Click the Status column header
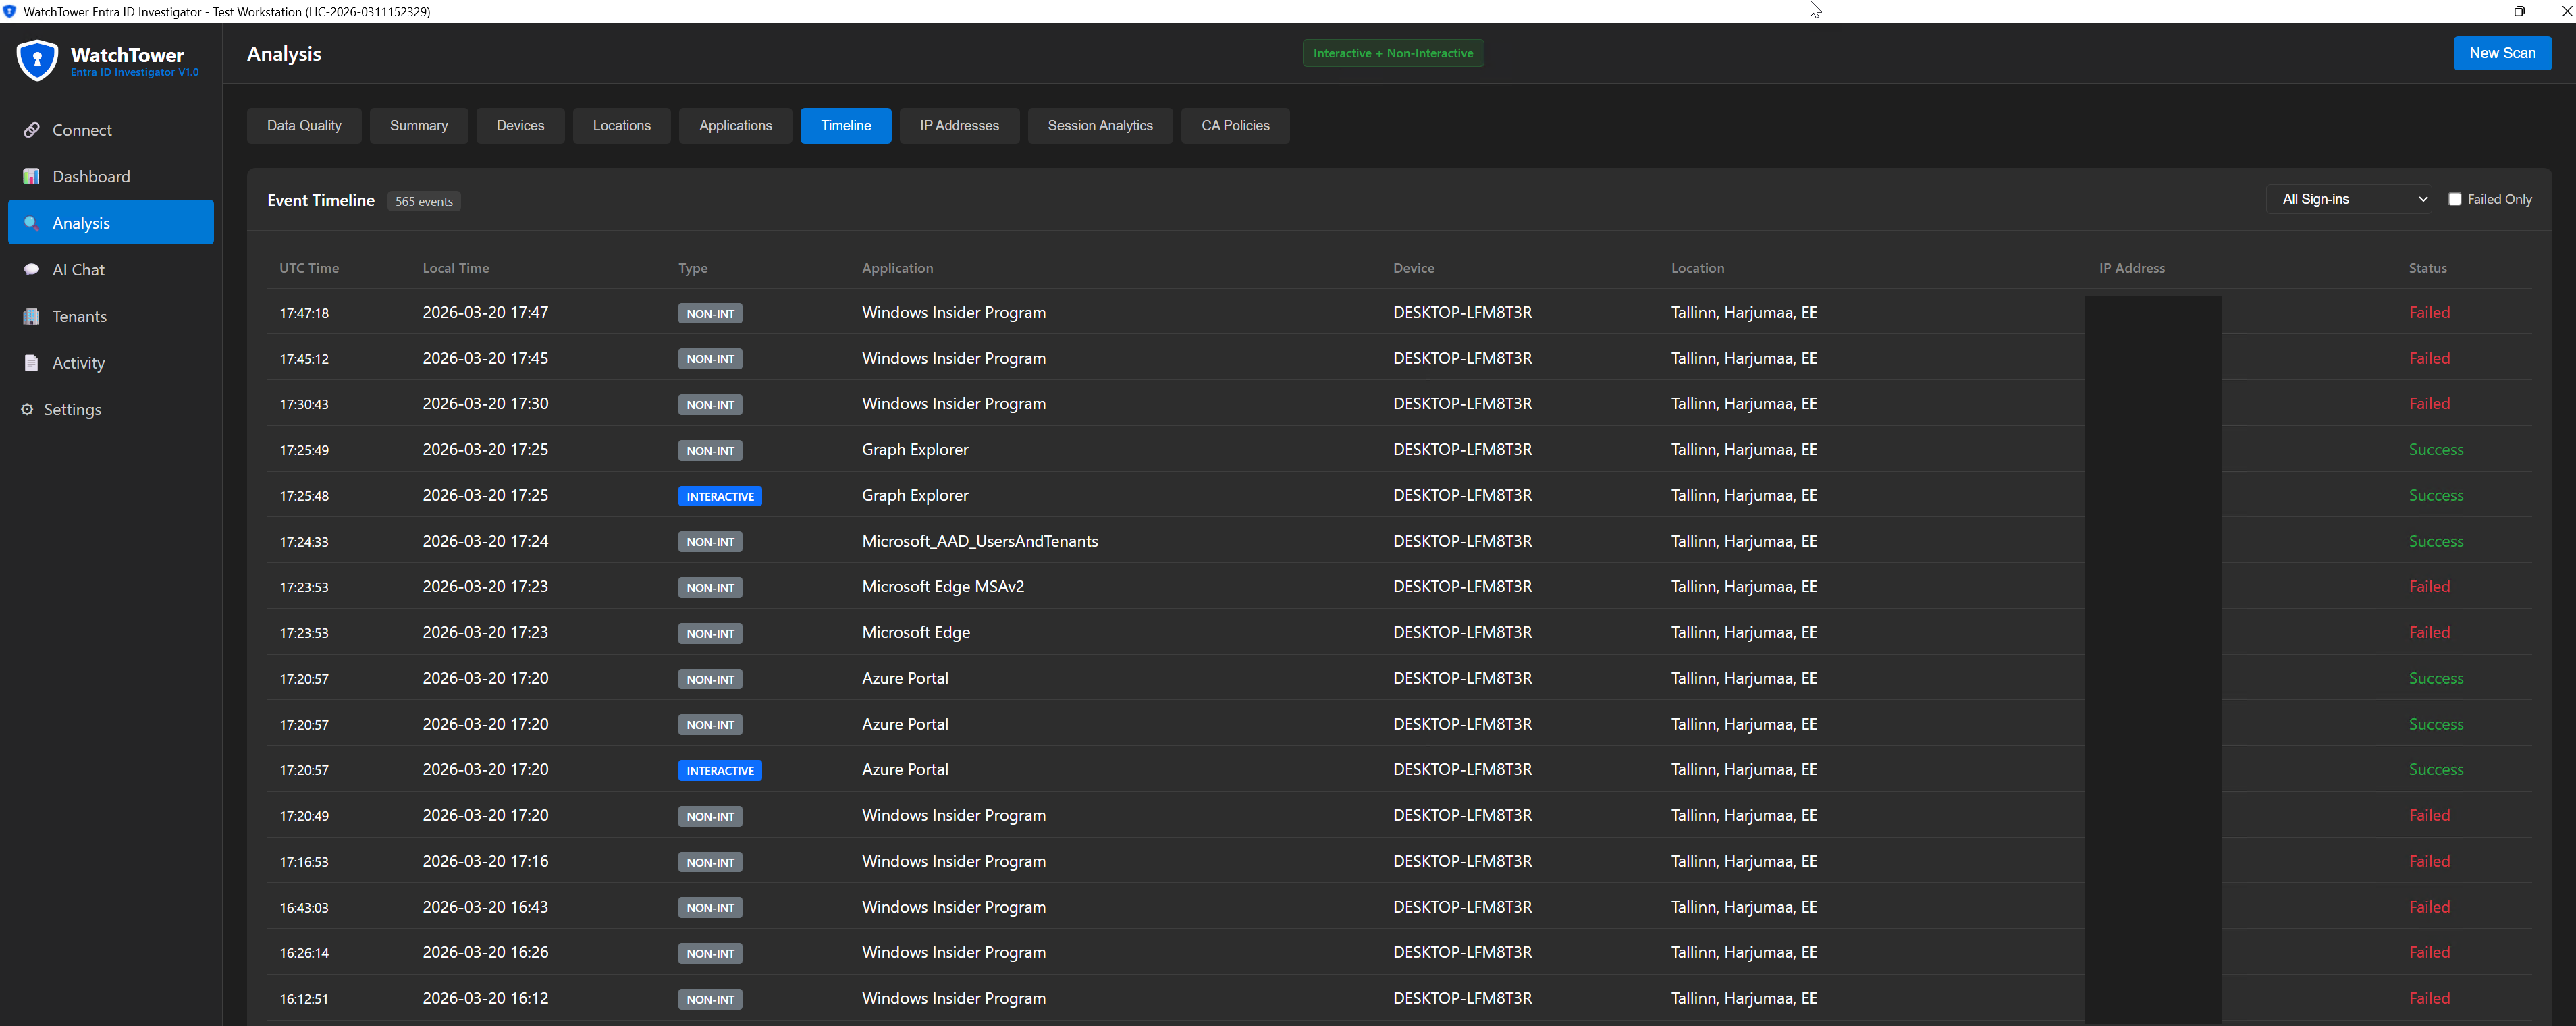Image resolution: width=2576 pixels, height=1026 pixels. tap(2427, 268)
